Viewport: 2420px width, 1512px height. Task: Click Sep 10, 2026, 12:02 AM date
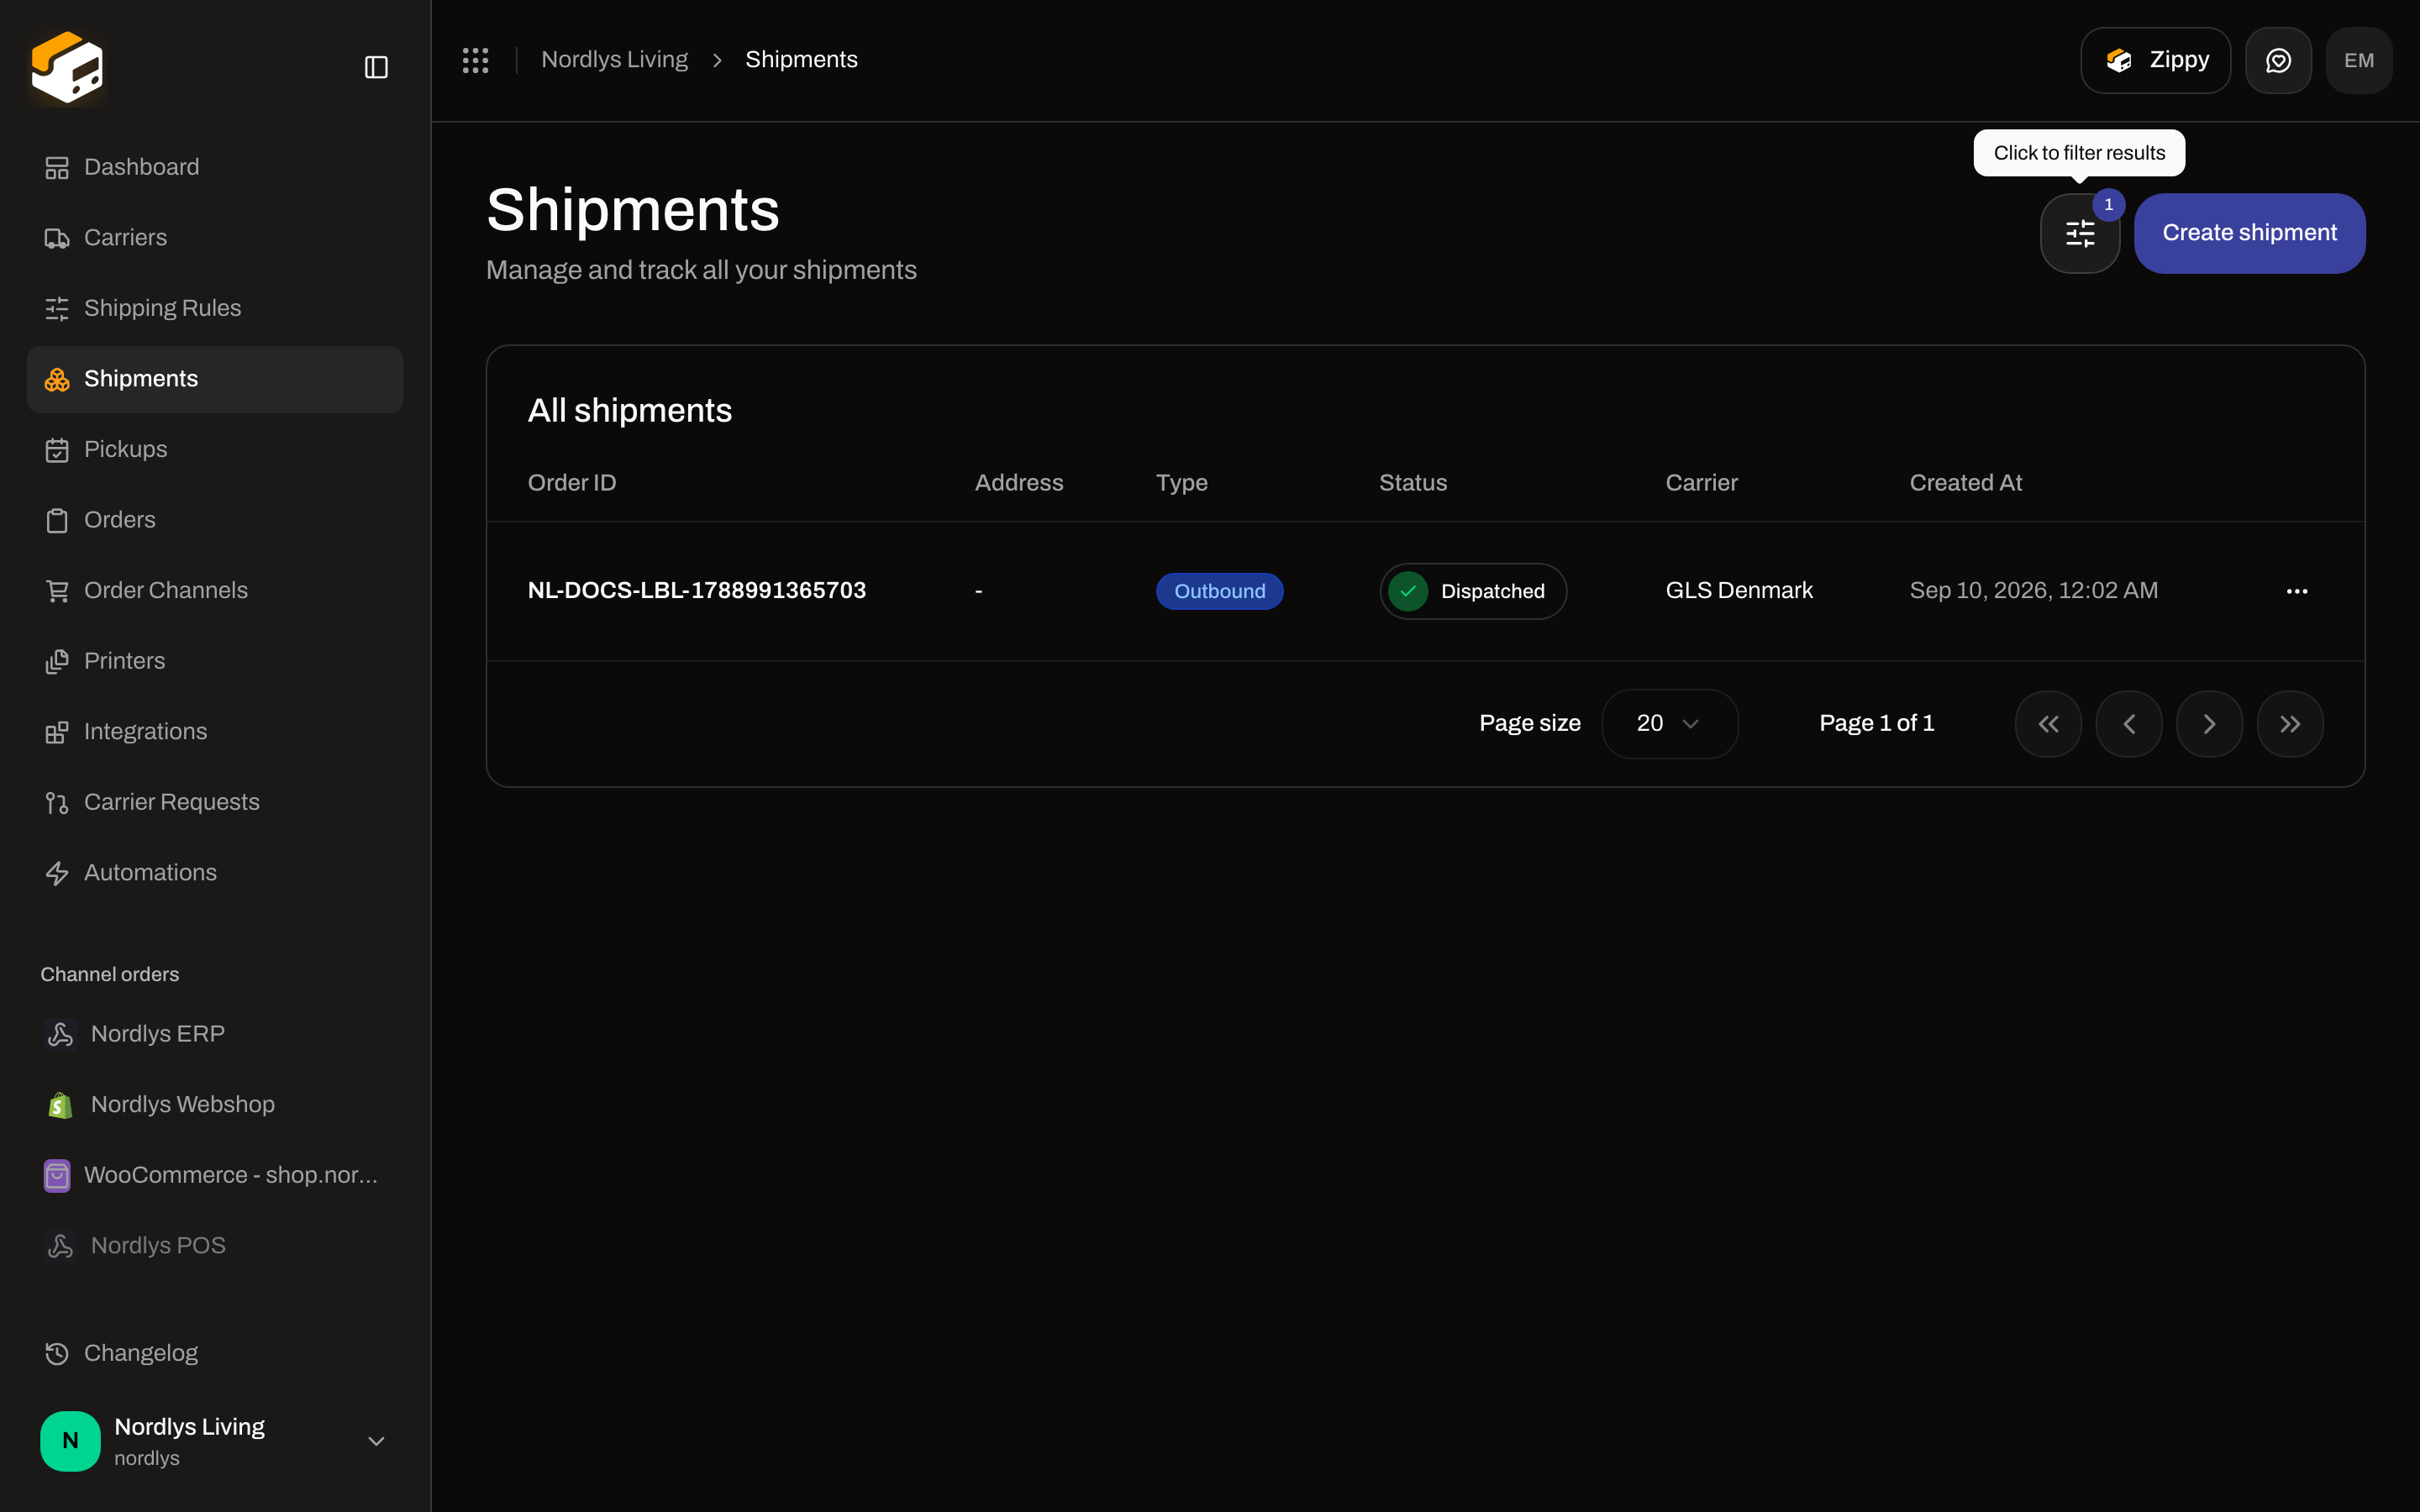(x=2033, y=591)
